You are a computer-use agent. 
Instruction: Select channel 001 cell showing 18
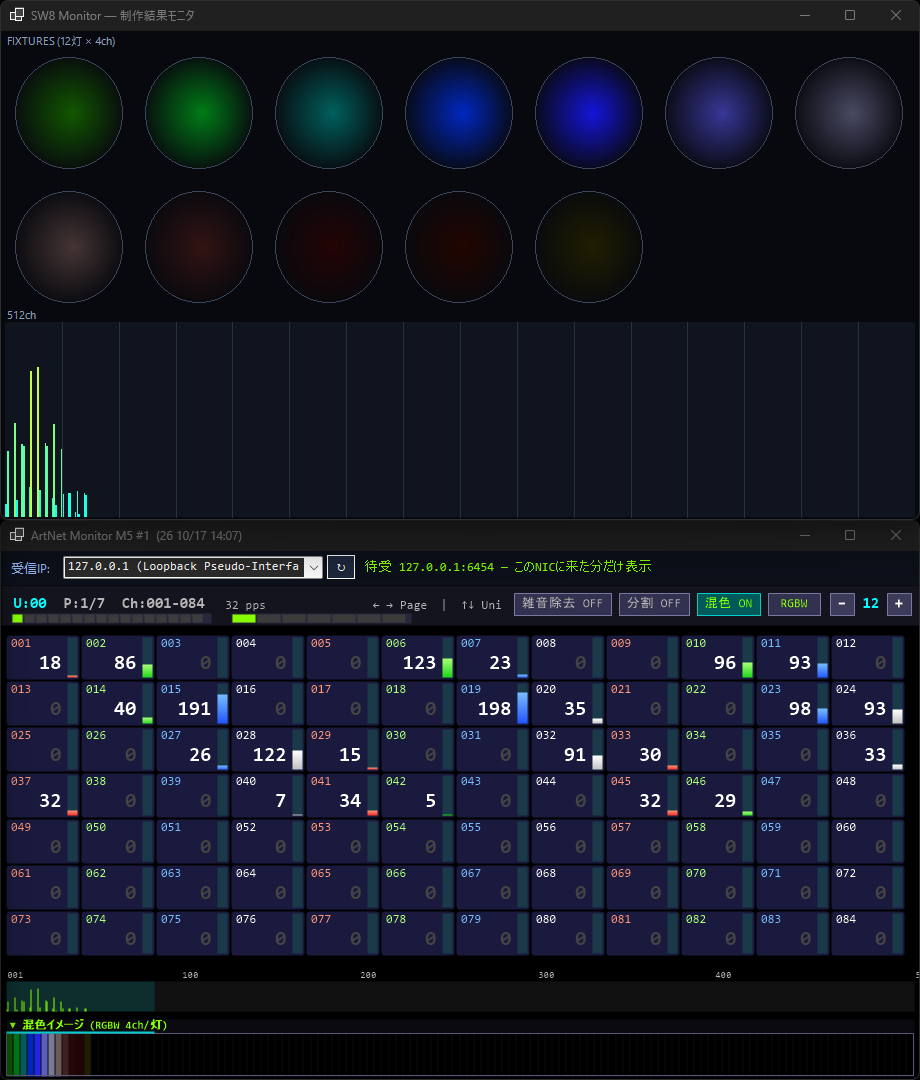click(x=43, y=657)
